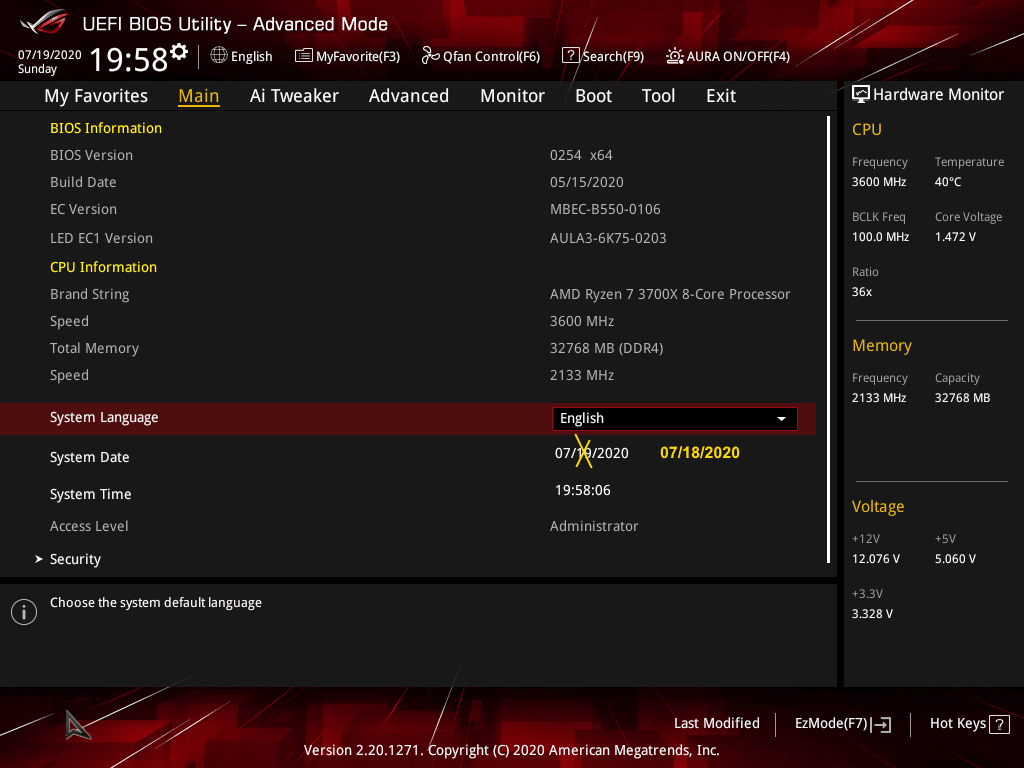Switch to the Ai Tweaker tab
This screenshot has width=1024, height=768.
click(294, 96)
